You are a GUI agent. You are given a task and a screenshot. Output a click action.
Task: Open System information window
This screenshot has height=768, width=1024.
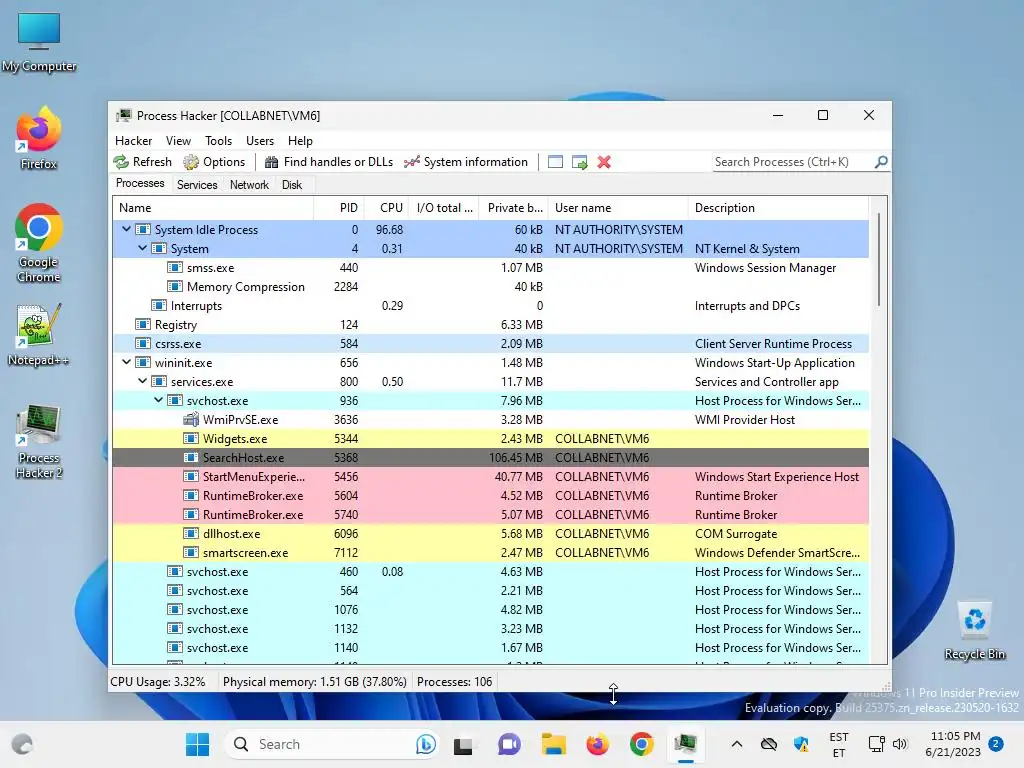[x=466, y=162]
